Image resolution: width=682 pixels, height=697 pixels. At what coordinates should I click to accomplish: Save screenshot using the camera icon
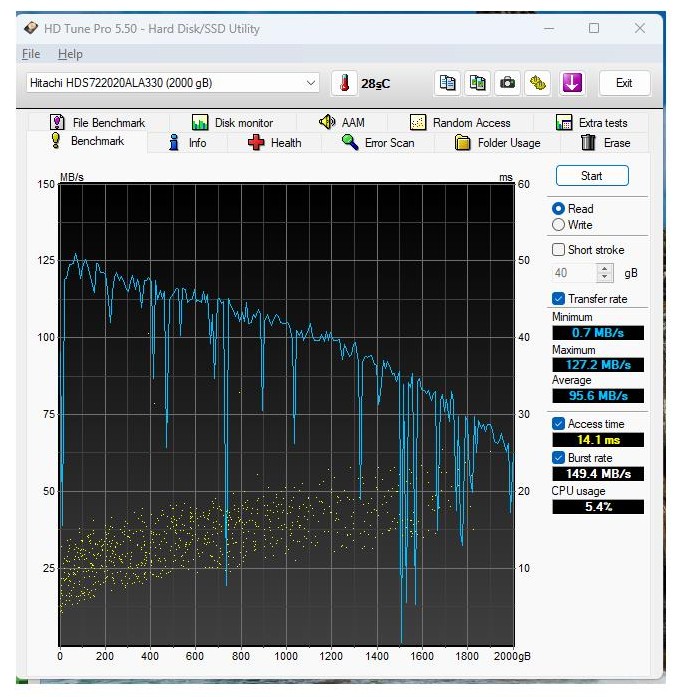(x=508, y=83)
